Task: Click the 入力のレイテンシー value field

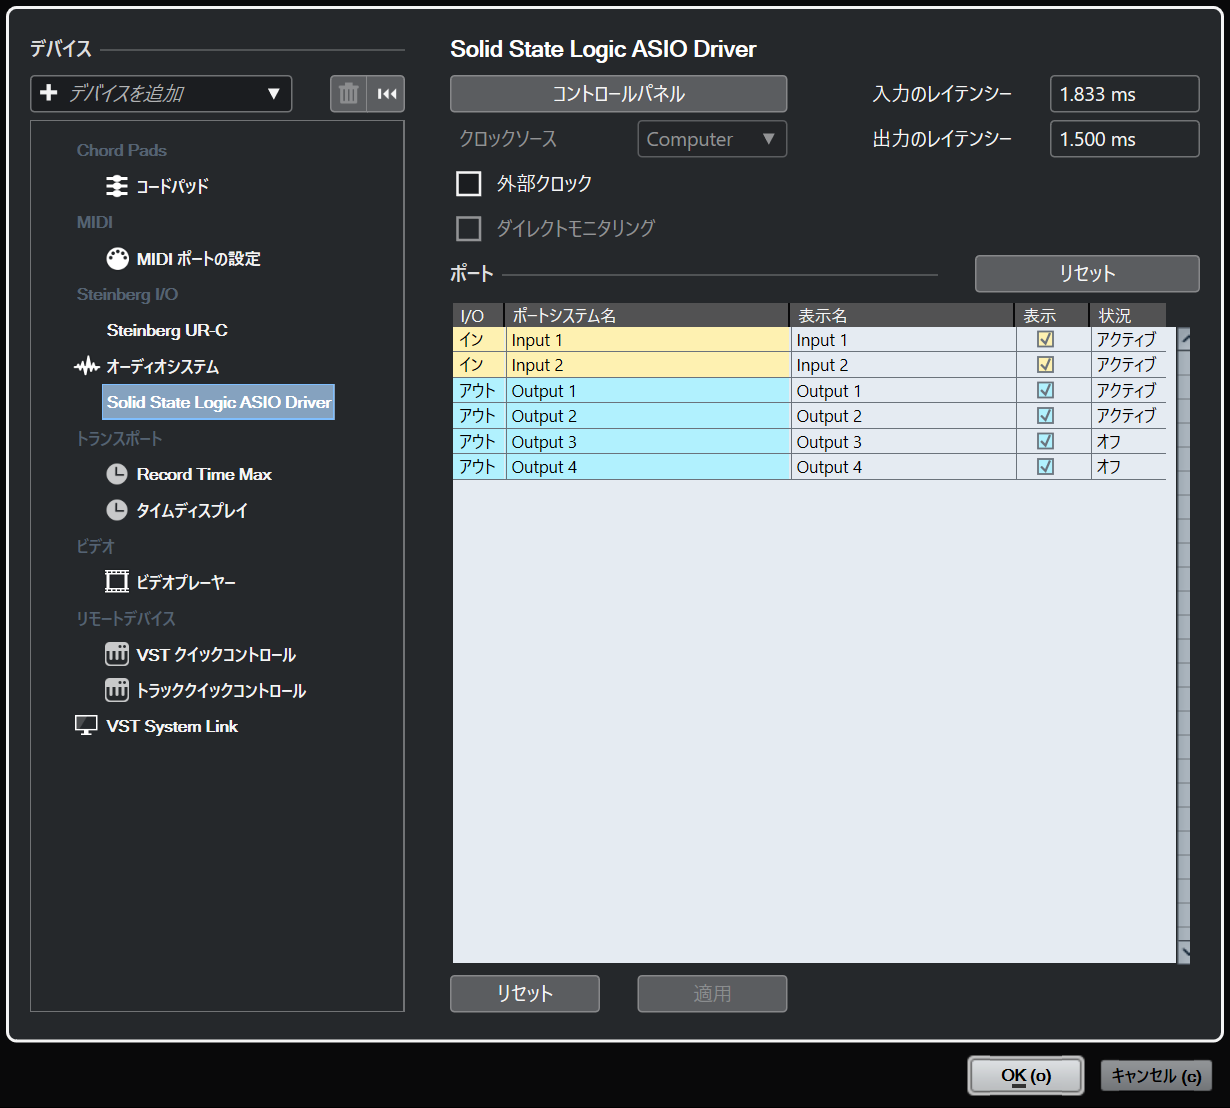Action: 1125,94
